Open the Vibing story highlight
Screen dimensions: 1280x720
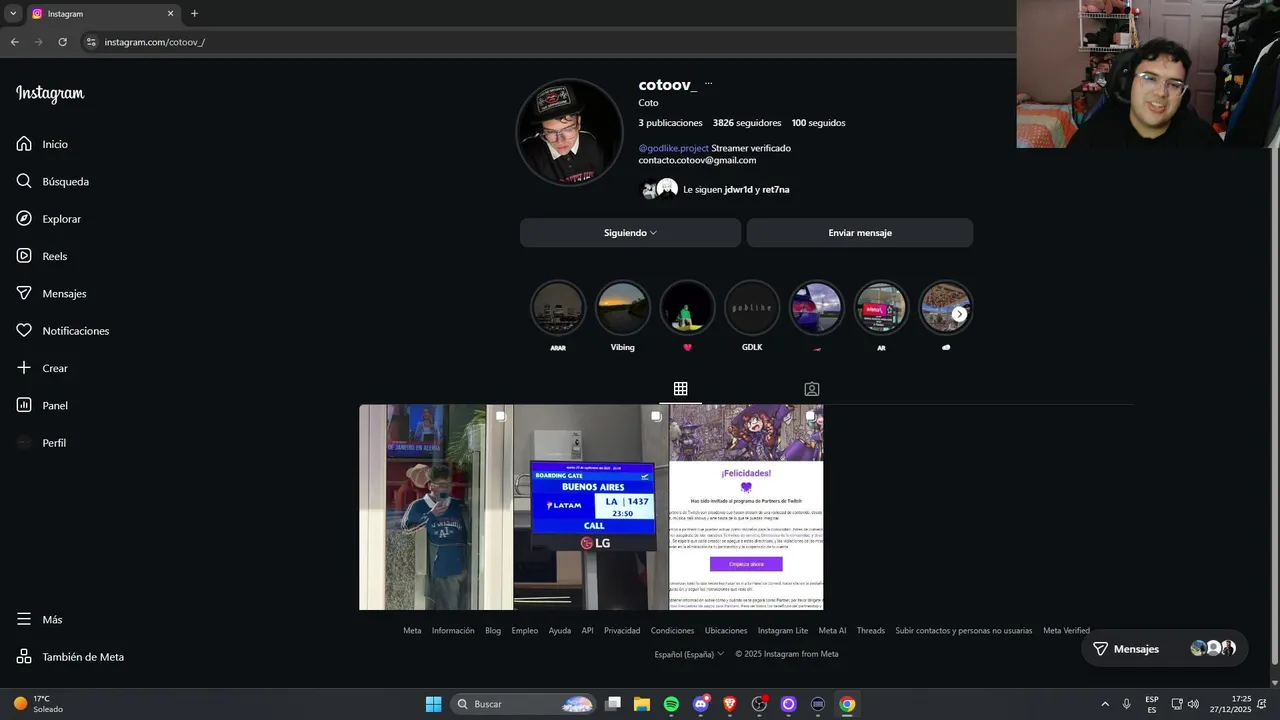(623, 307)
